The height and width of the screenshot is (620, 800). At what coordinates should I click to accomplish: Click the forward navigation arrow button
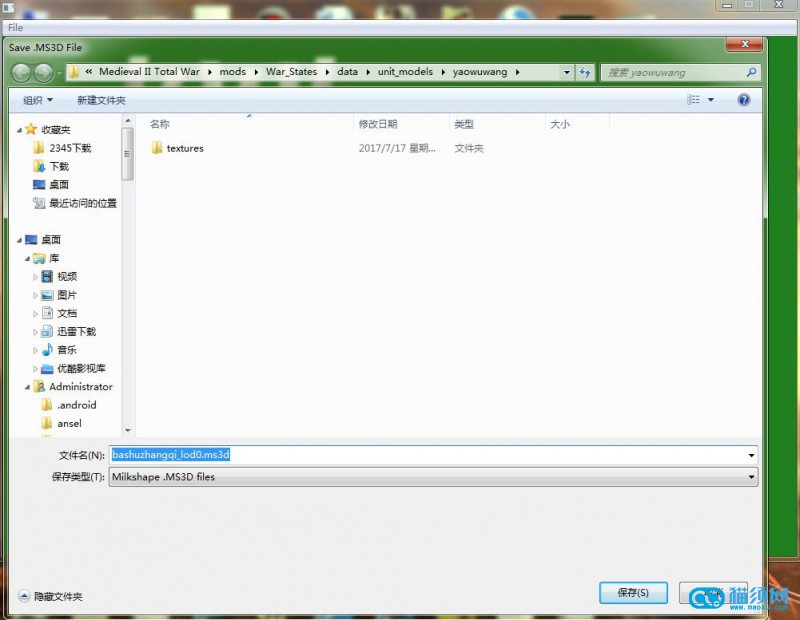click(43, 73)
